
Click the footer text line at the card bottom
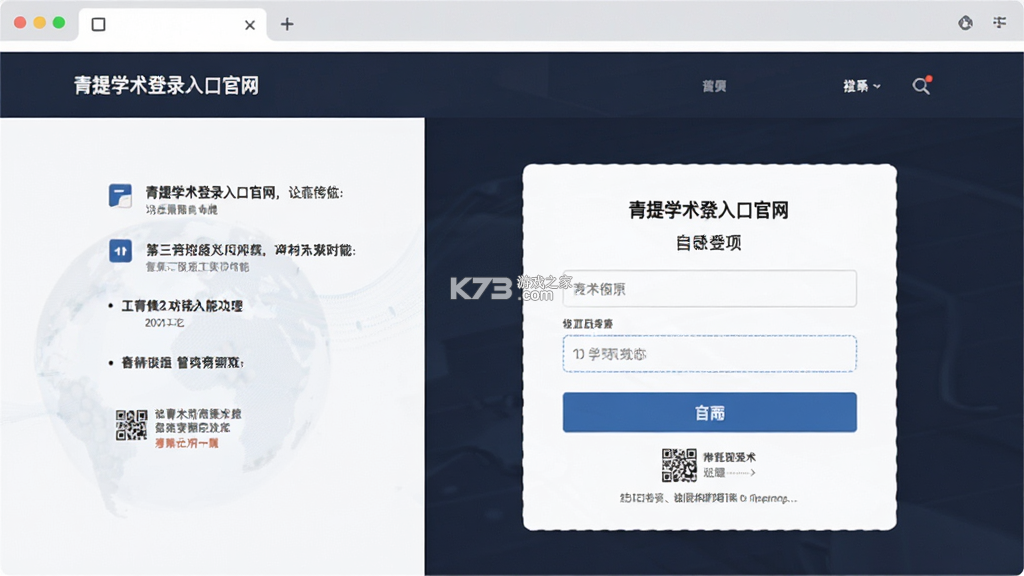709,498
